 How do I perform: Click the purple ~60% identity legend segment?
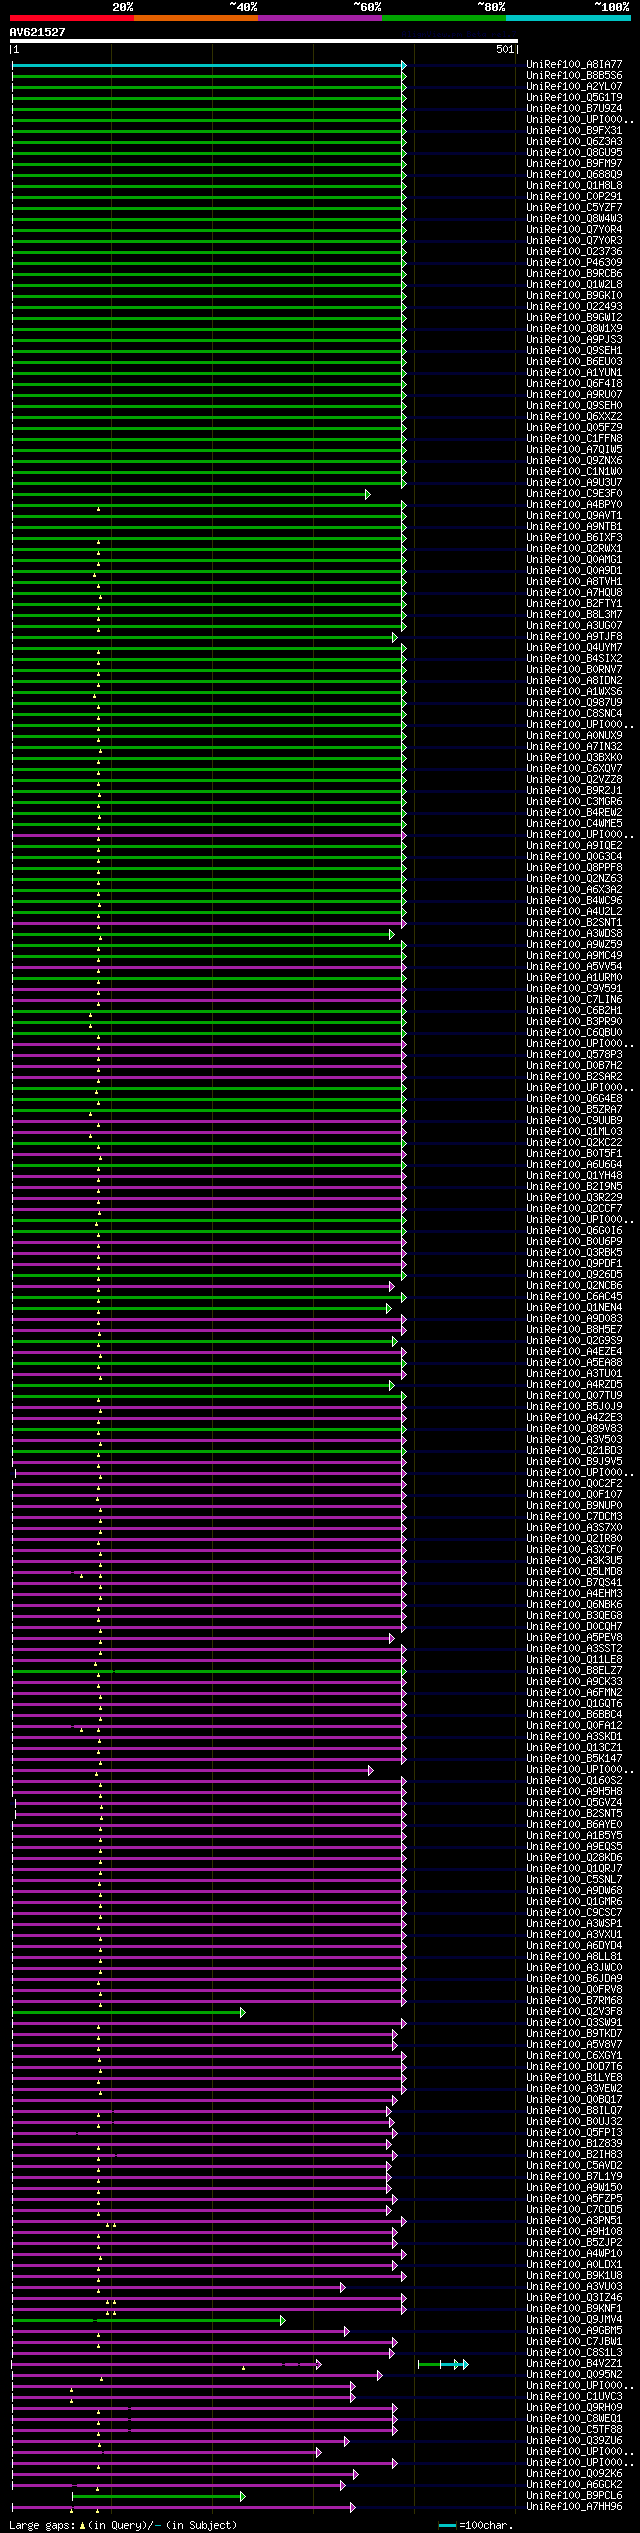pyautogui.click(x=320, y=18)
